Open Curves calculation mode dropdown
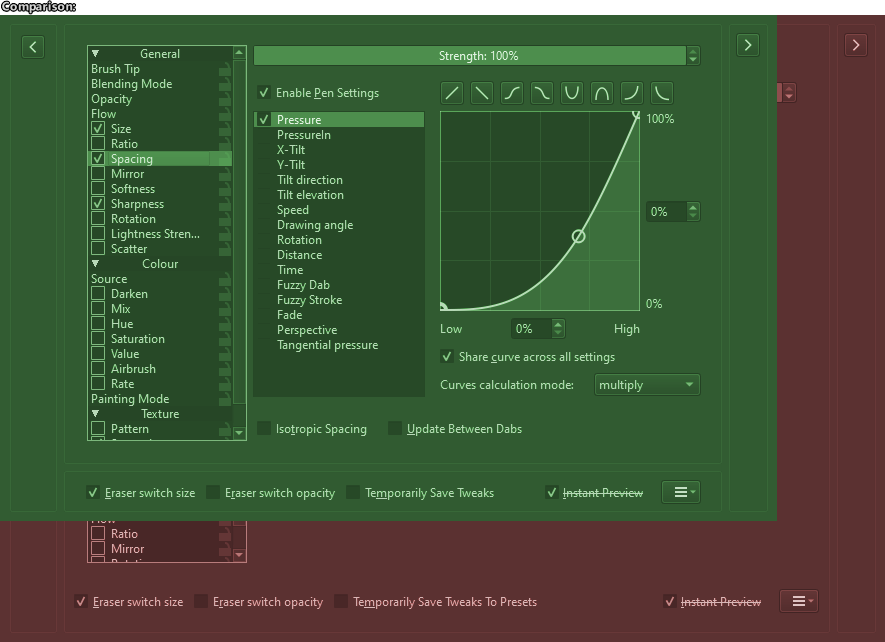This screenshot has width=885, height=642. 647,385
